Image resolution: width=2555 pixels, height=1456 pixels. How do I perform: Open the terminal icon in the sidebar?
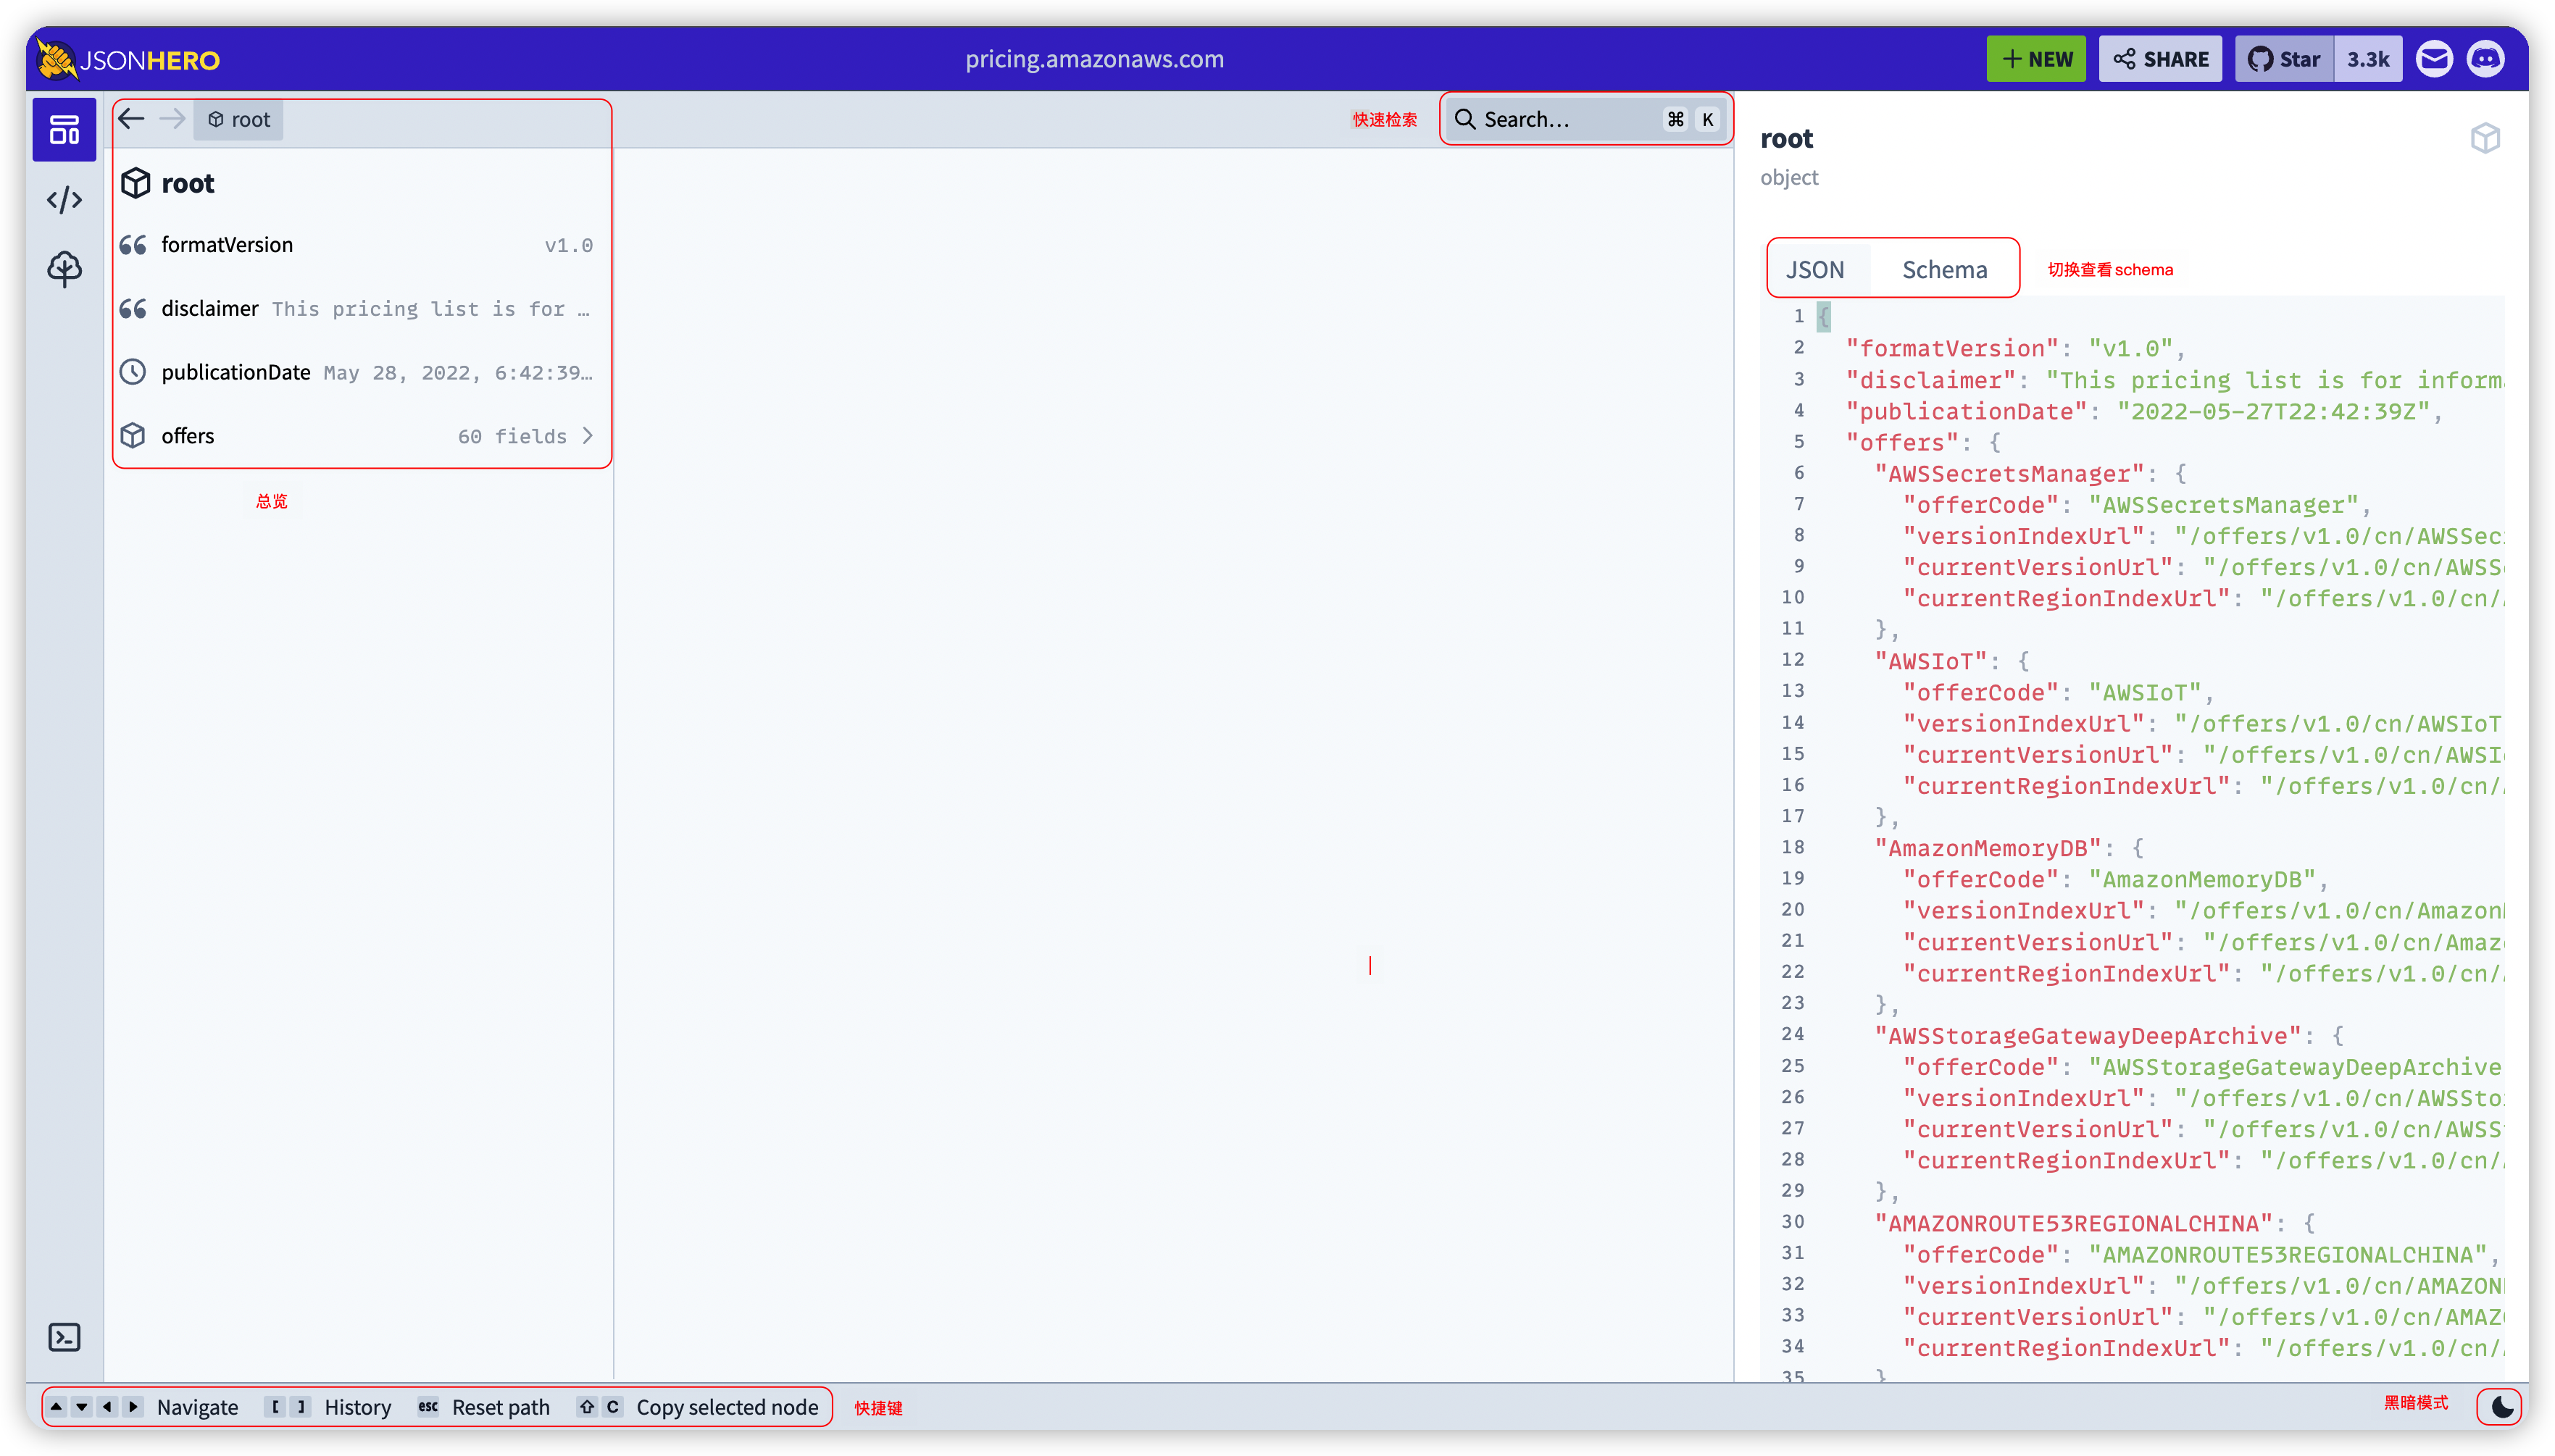(x=64, y=1337)
